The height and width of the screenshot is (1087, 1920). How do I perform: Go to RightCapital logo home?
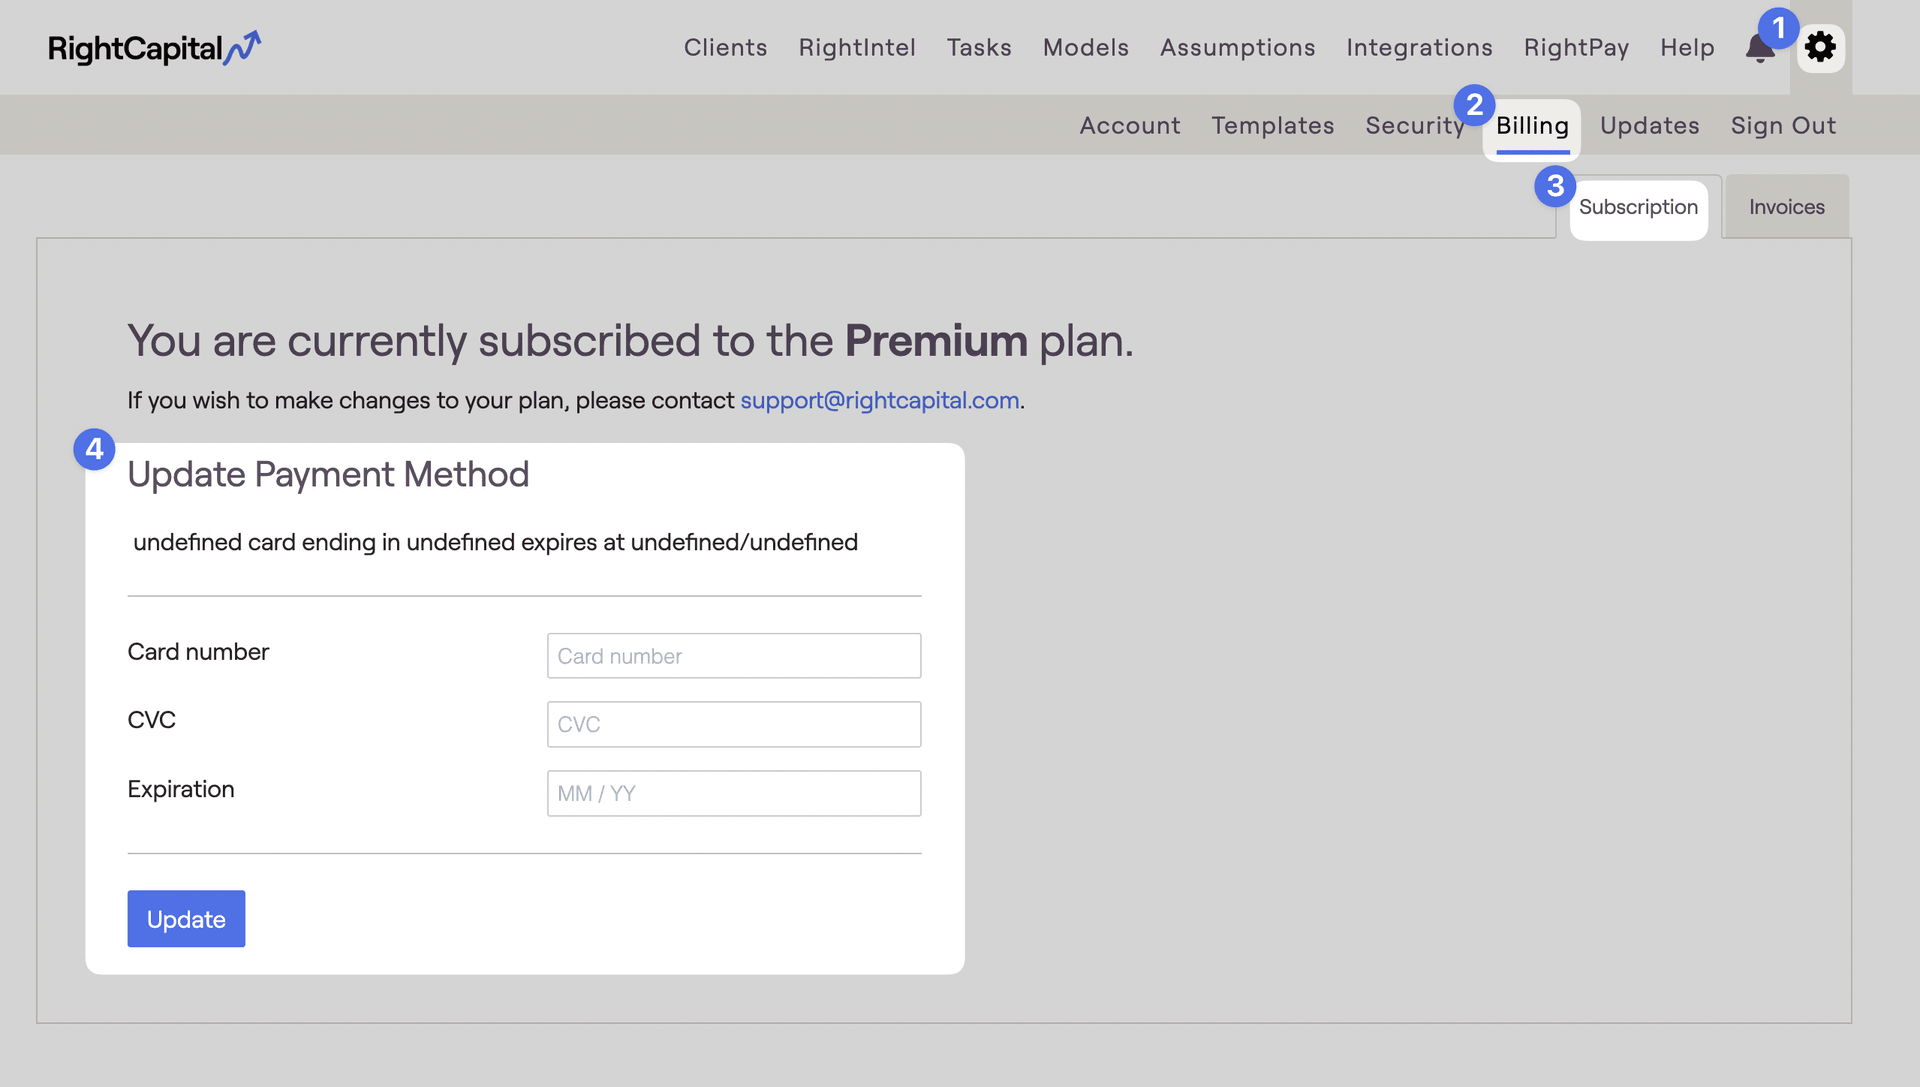pos(154,48)
